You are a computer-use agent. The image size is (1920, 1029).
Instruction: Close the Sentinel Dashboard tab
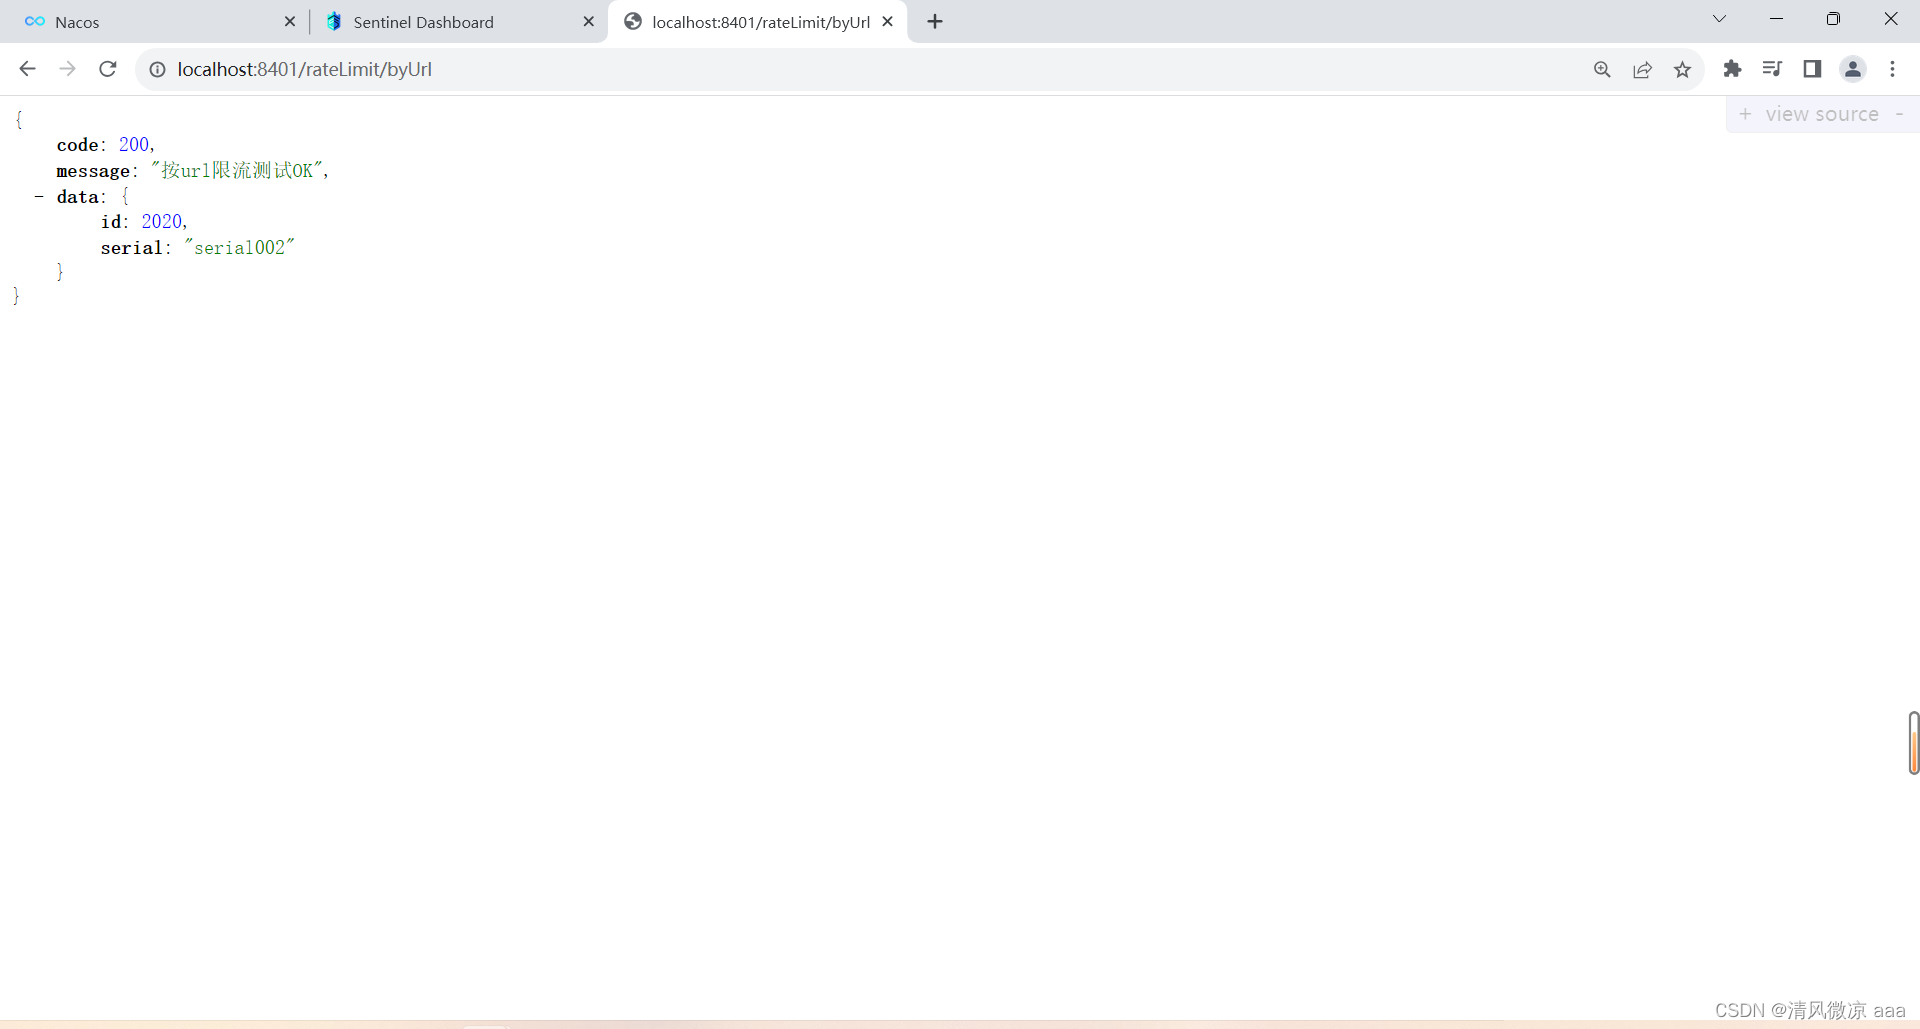coord(588,21)
